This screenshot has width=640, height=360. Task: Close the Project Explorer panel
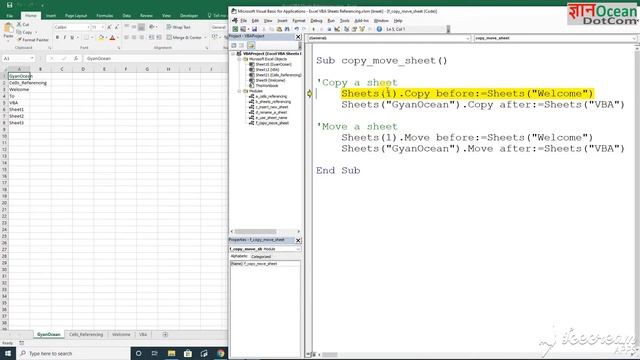pos(298,37)
